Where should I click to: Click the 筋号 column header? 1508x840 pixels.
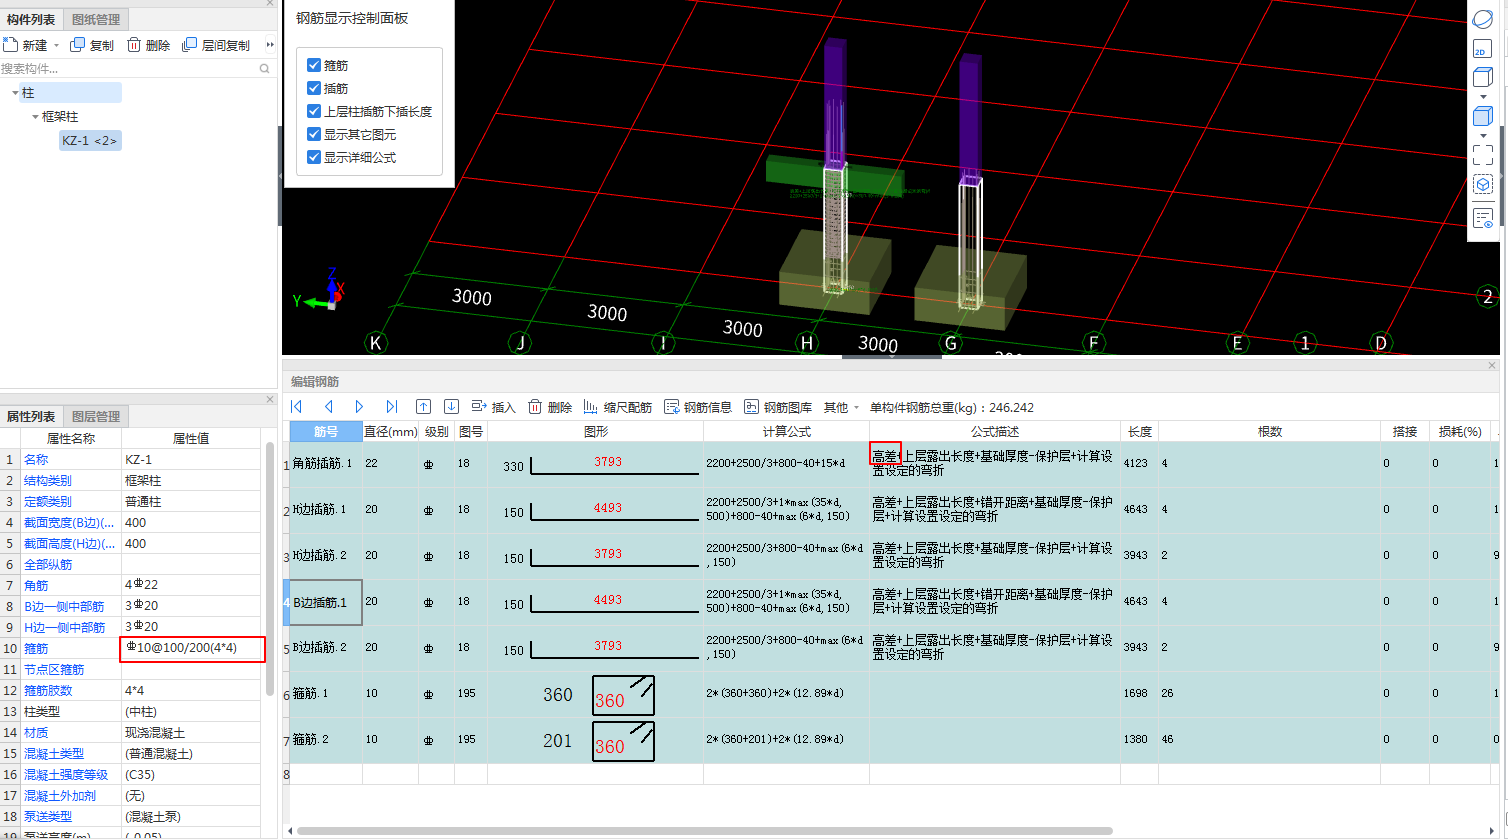pos(326,431)
